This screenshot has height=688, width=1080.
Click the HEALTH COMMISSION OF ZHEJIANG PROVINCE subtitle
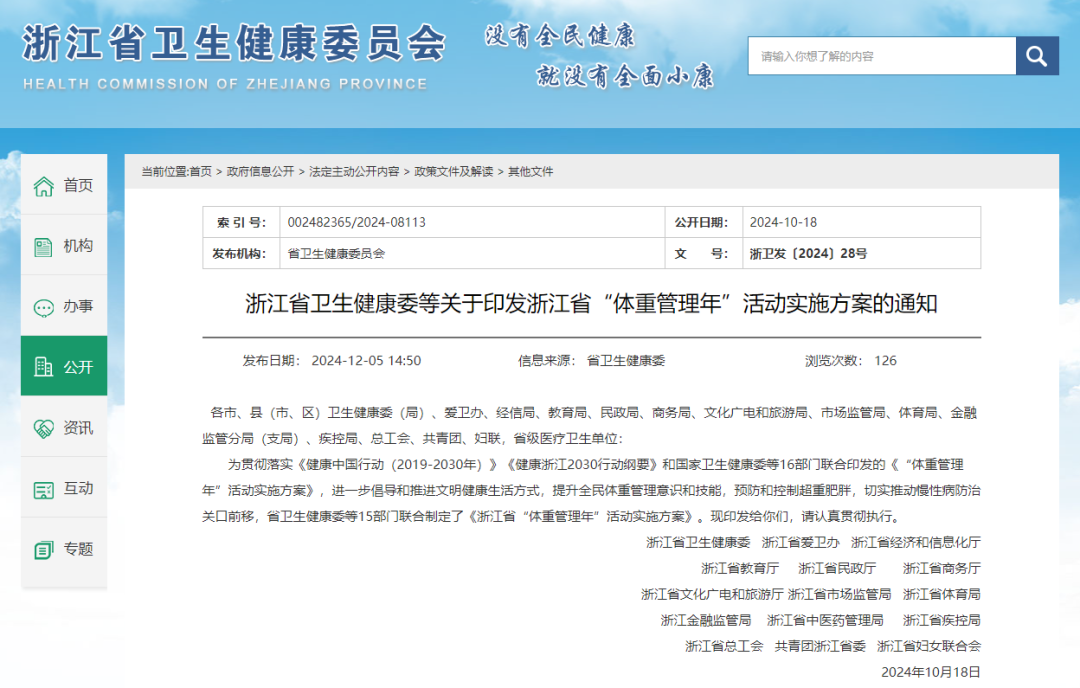[x=225, y=84]
